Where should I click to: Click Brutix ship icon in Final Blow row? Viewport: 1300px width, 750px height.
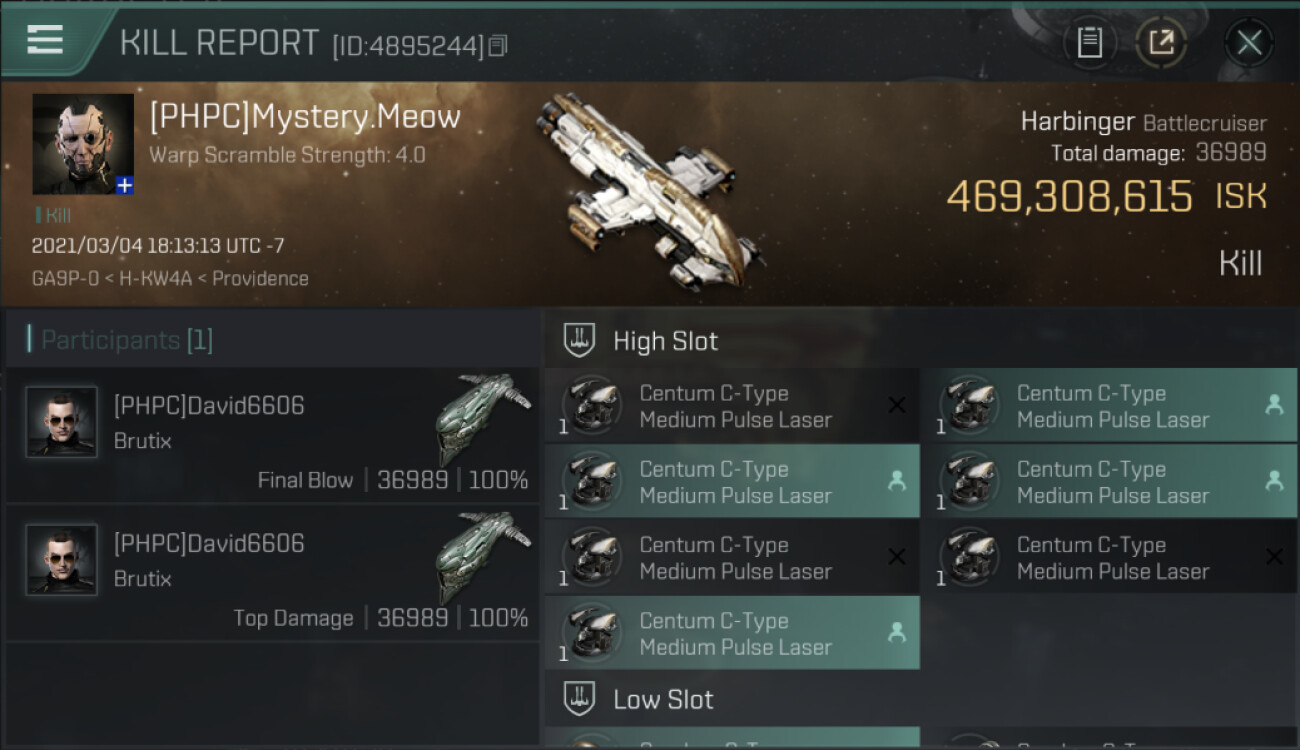(x=484, y=415)
